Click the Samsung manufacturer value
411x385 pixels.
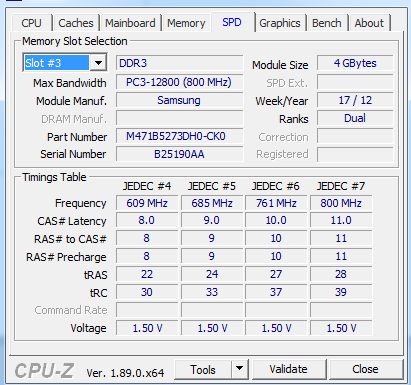click(179, 100)
